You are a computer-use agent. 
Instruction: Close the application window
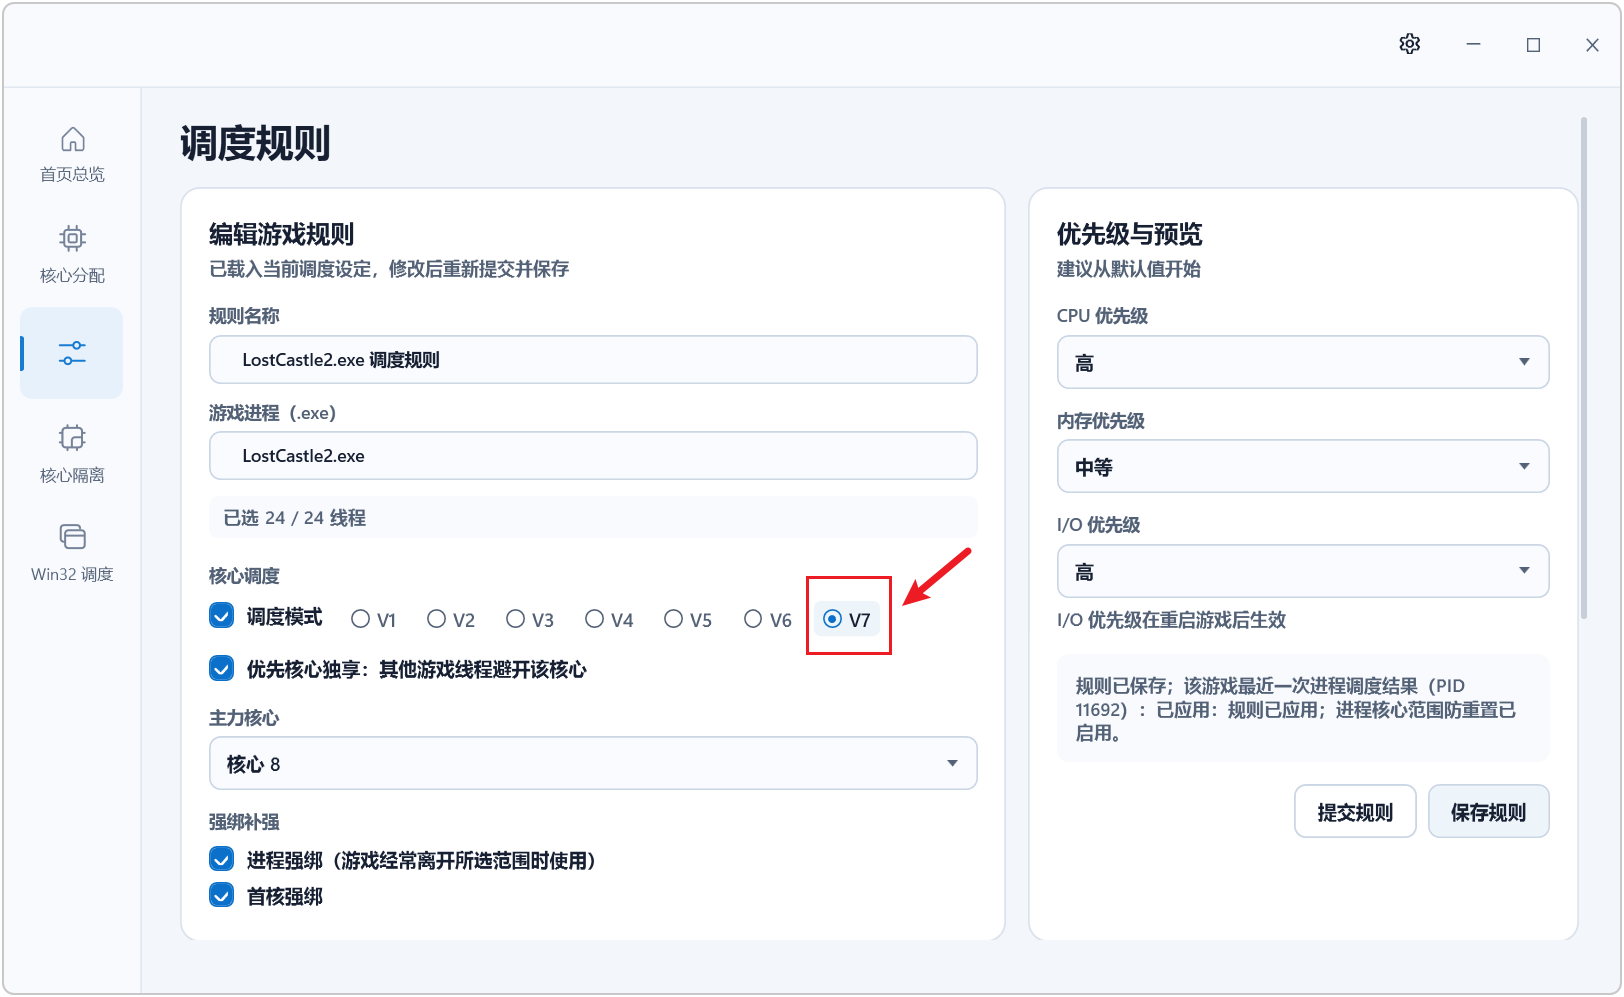(x=1592, y=45)
